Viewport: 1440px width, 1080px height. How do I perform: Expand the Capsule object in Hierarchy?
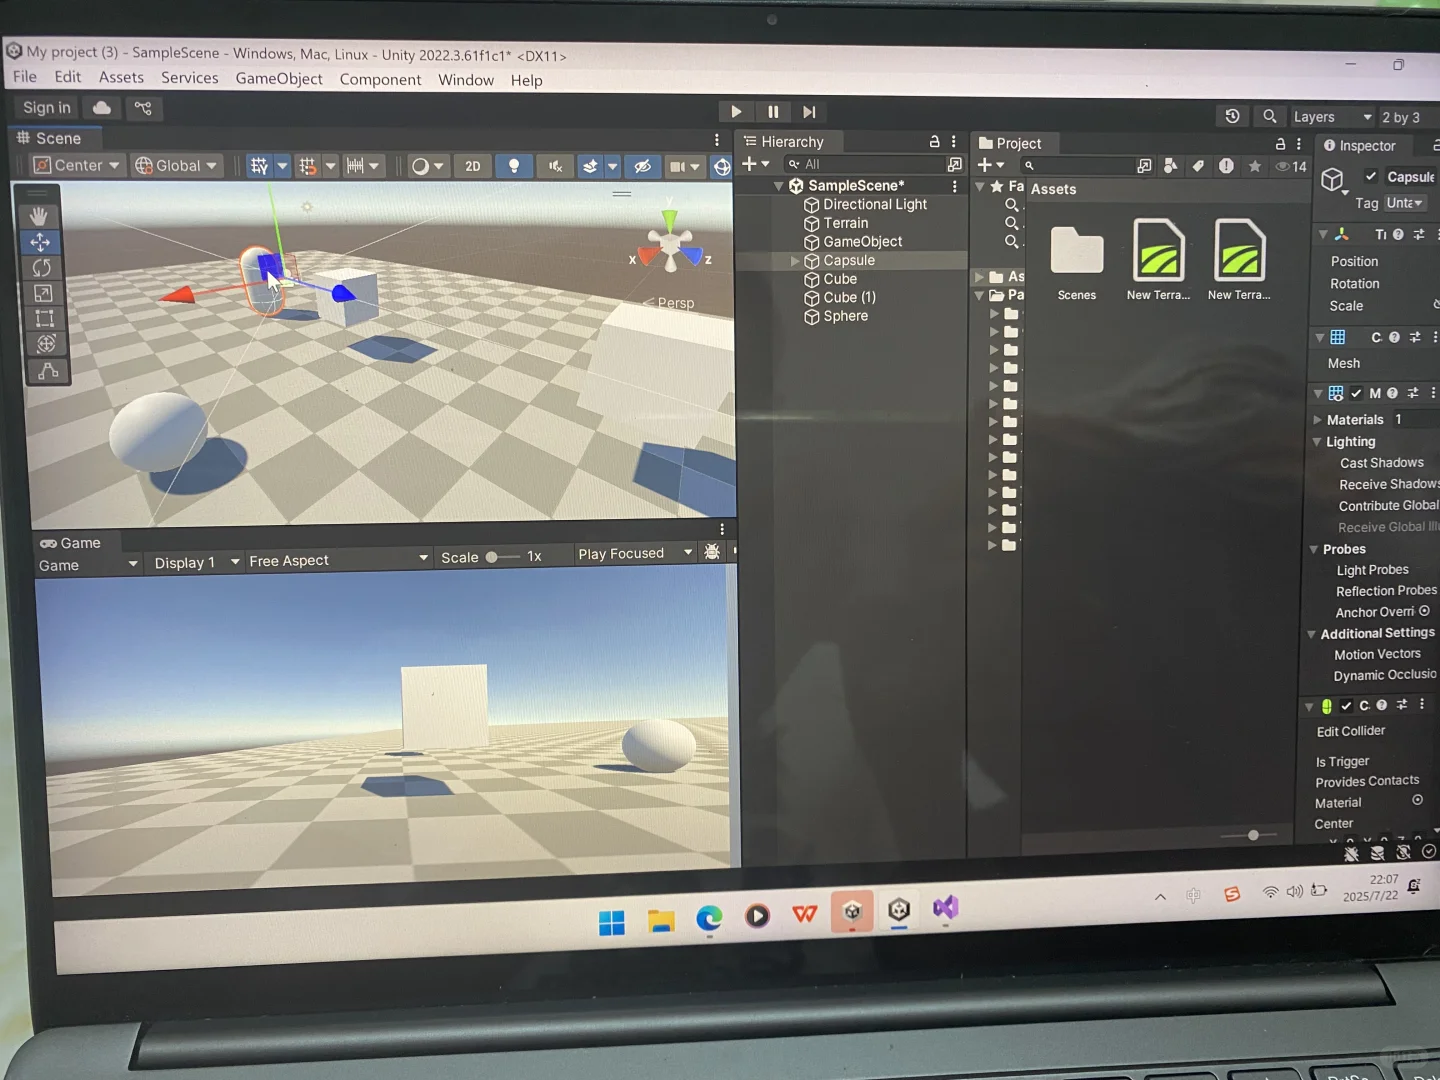point(795,261)
